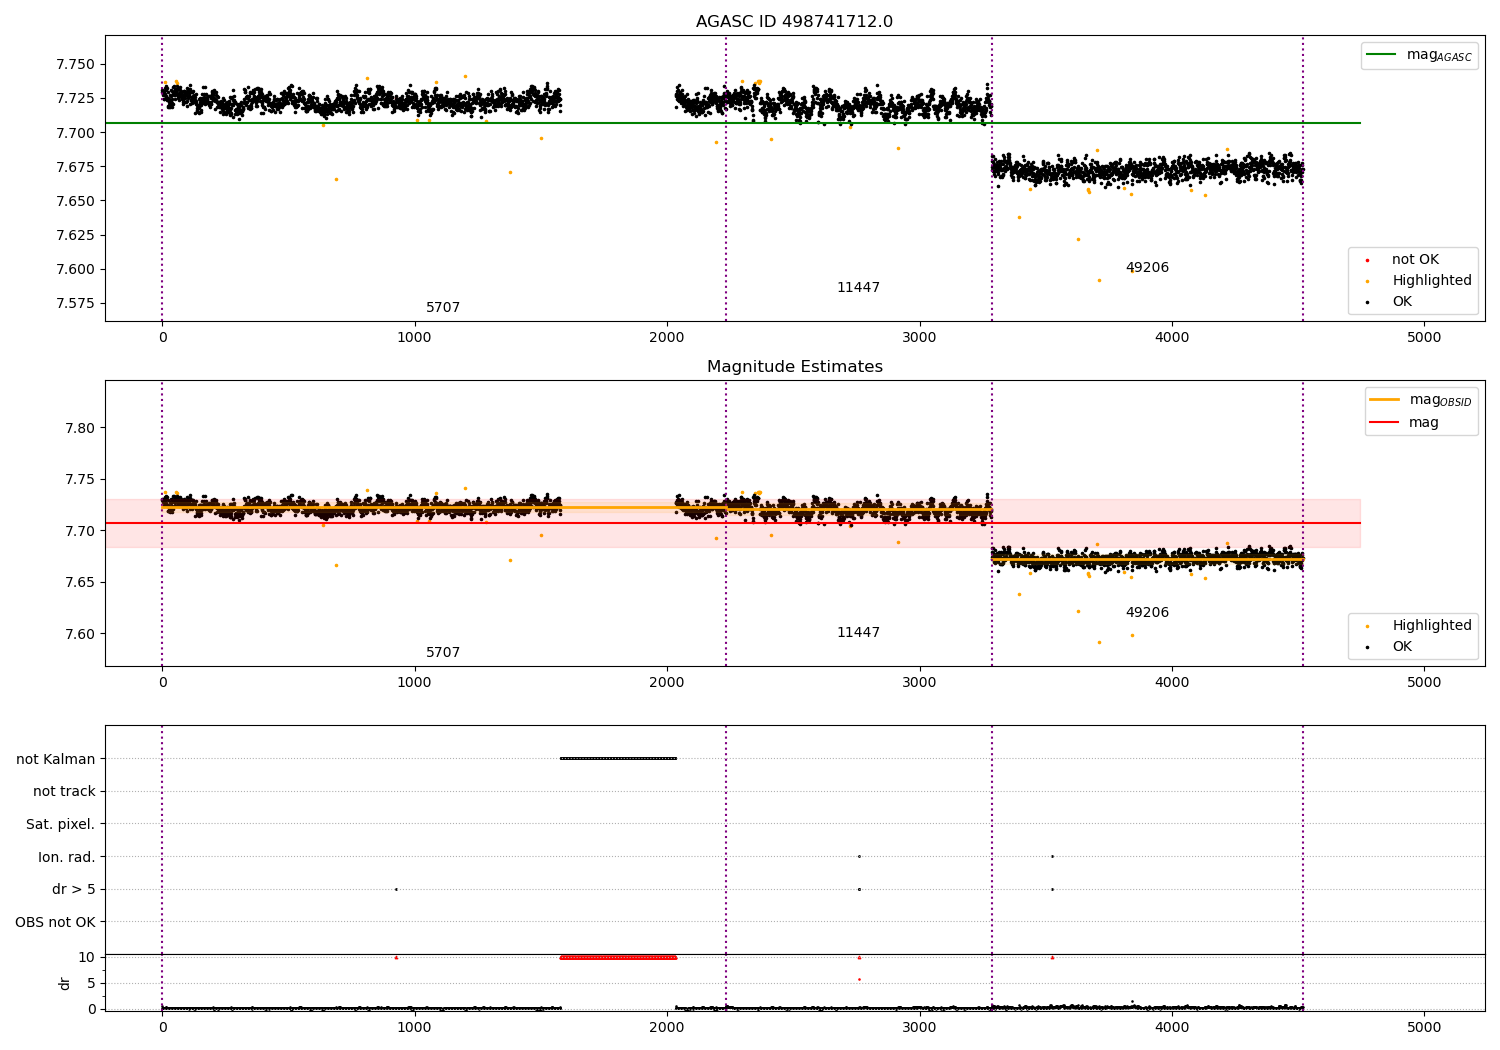Select 'OK' legend entry in top plot
This screenshot has height=1050, width=1500.
pos(1402,302)
